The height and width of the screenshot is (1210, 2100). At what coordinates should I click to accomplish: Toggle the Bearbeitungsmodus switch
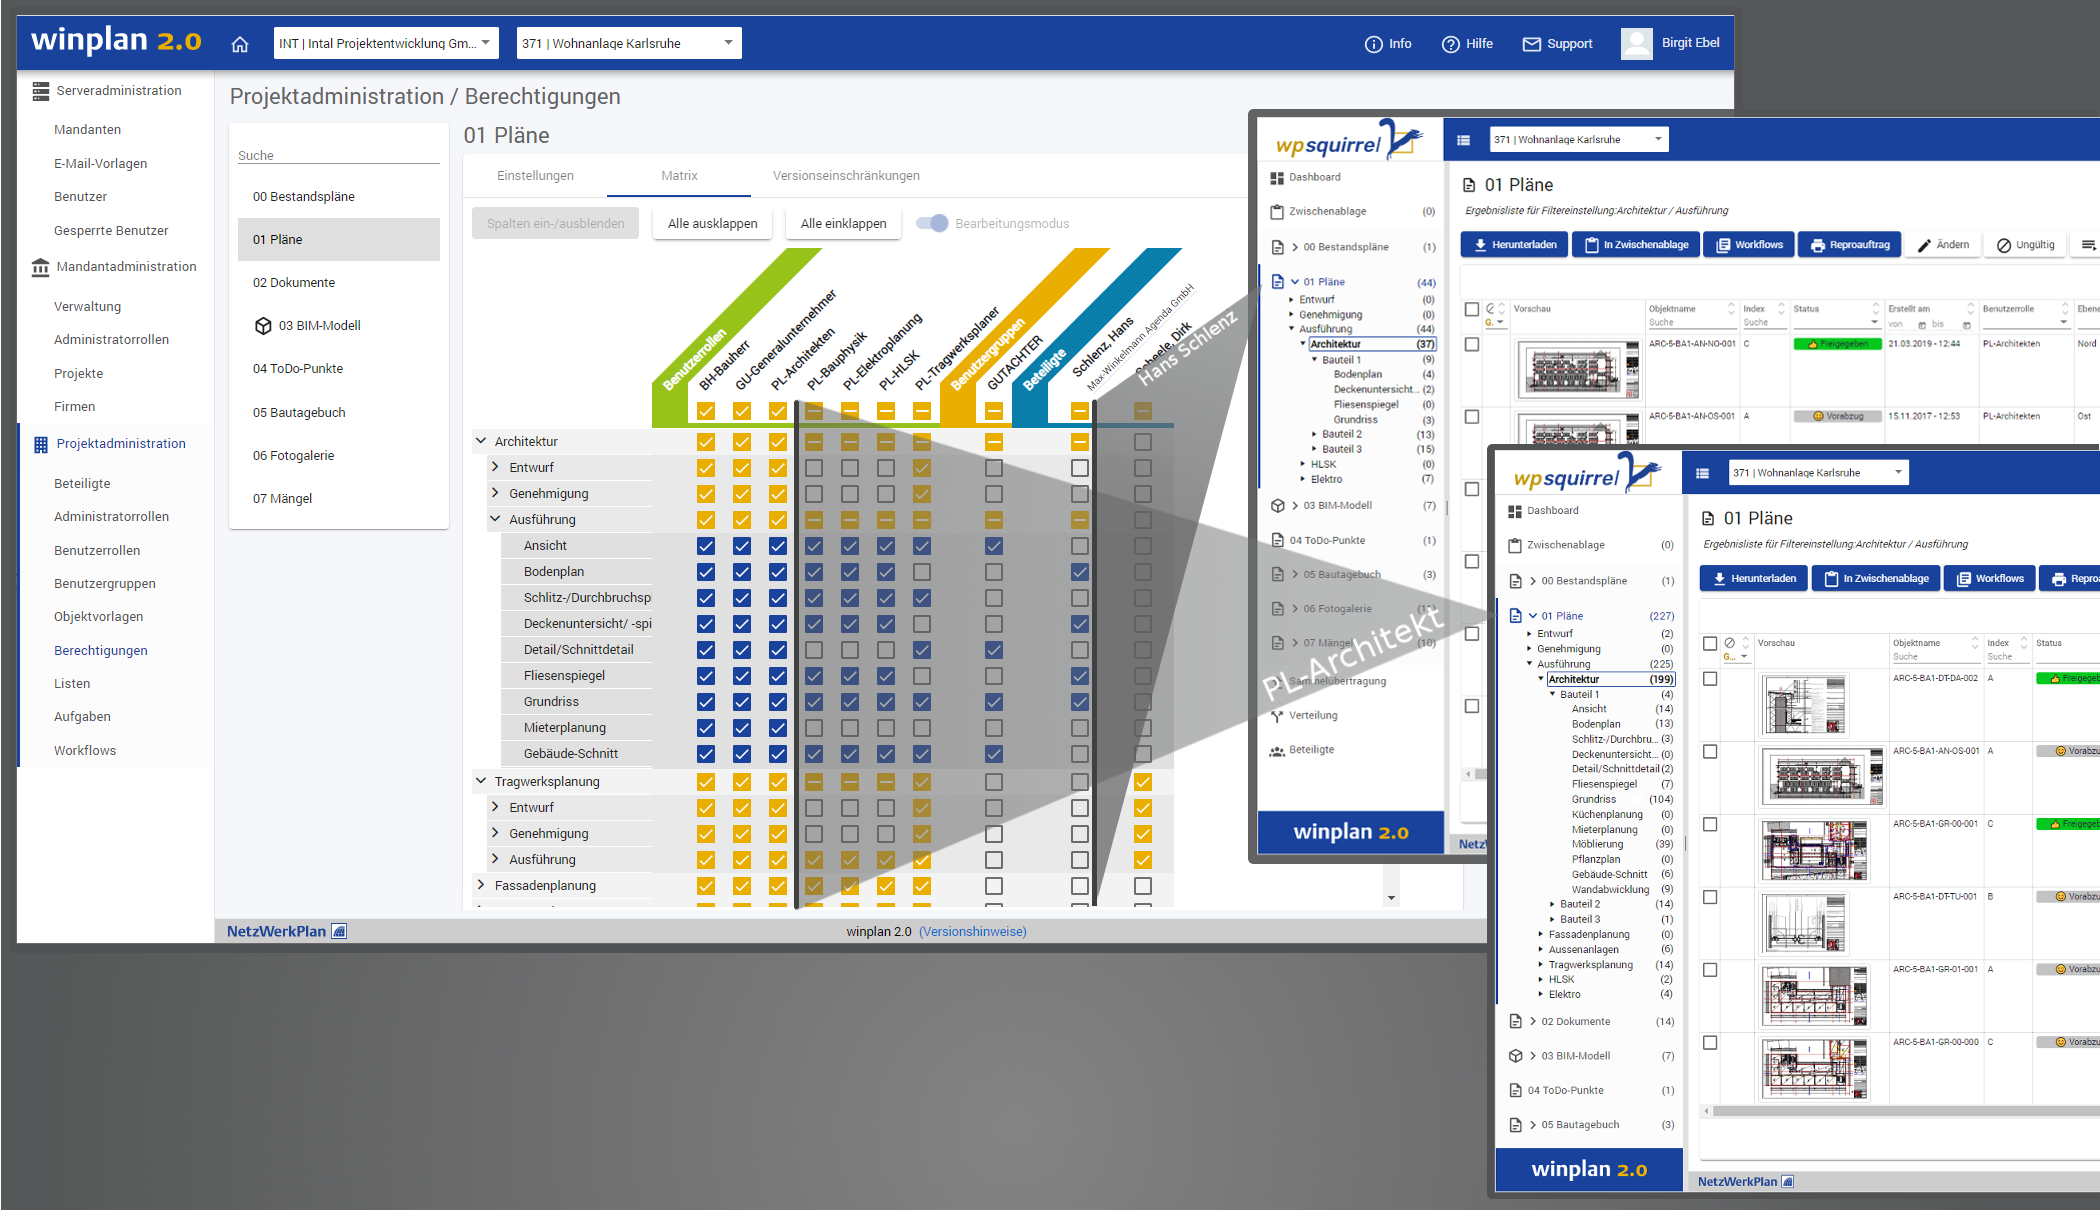(x=932, y=223)
